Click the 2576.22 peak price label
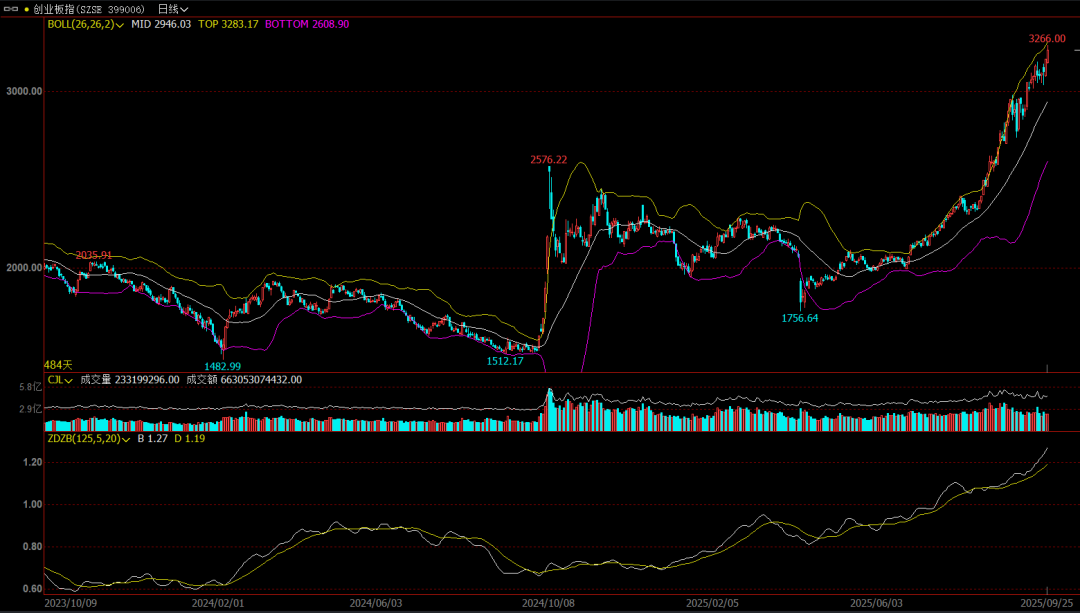 click(548, 159)
